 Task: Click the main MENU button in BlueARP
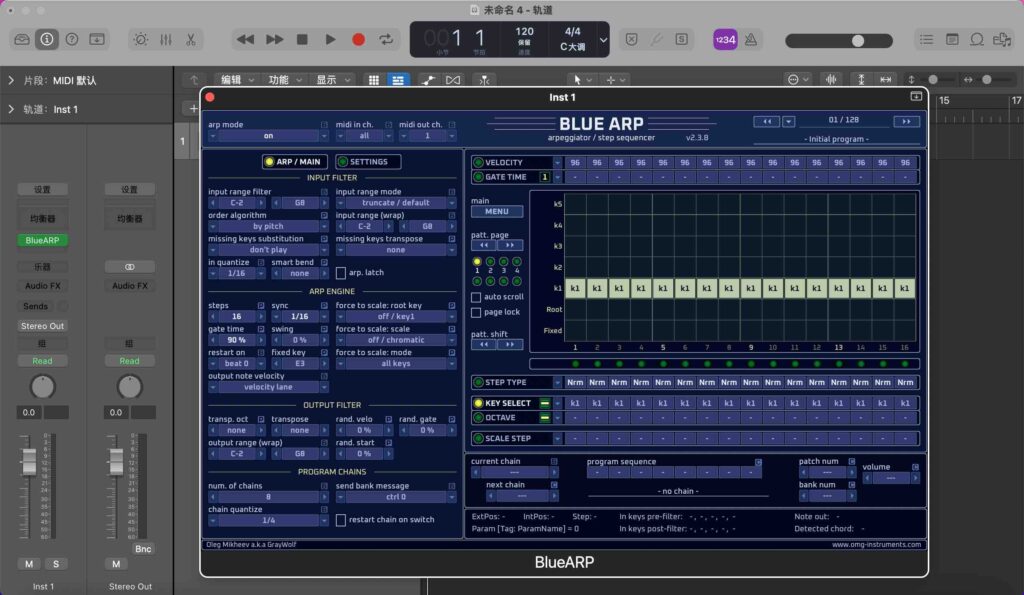coord(497,212)
